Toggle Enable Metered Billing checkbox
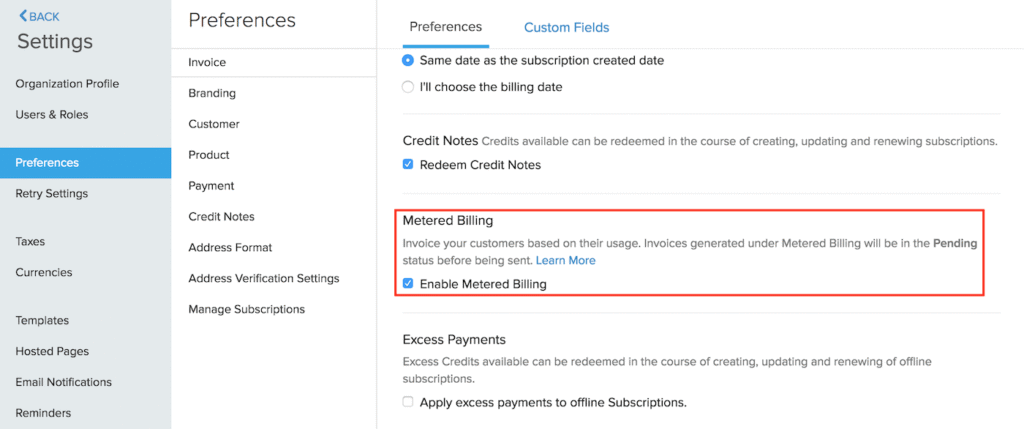This screenshot has height=429, width=1024. (408, 284)
